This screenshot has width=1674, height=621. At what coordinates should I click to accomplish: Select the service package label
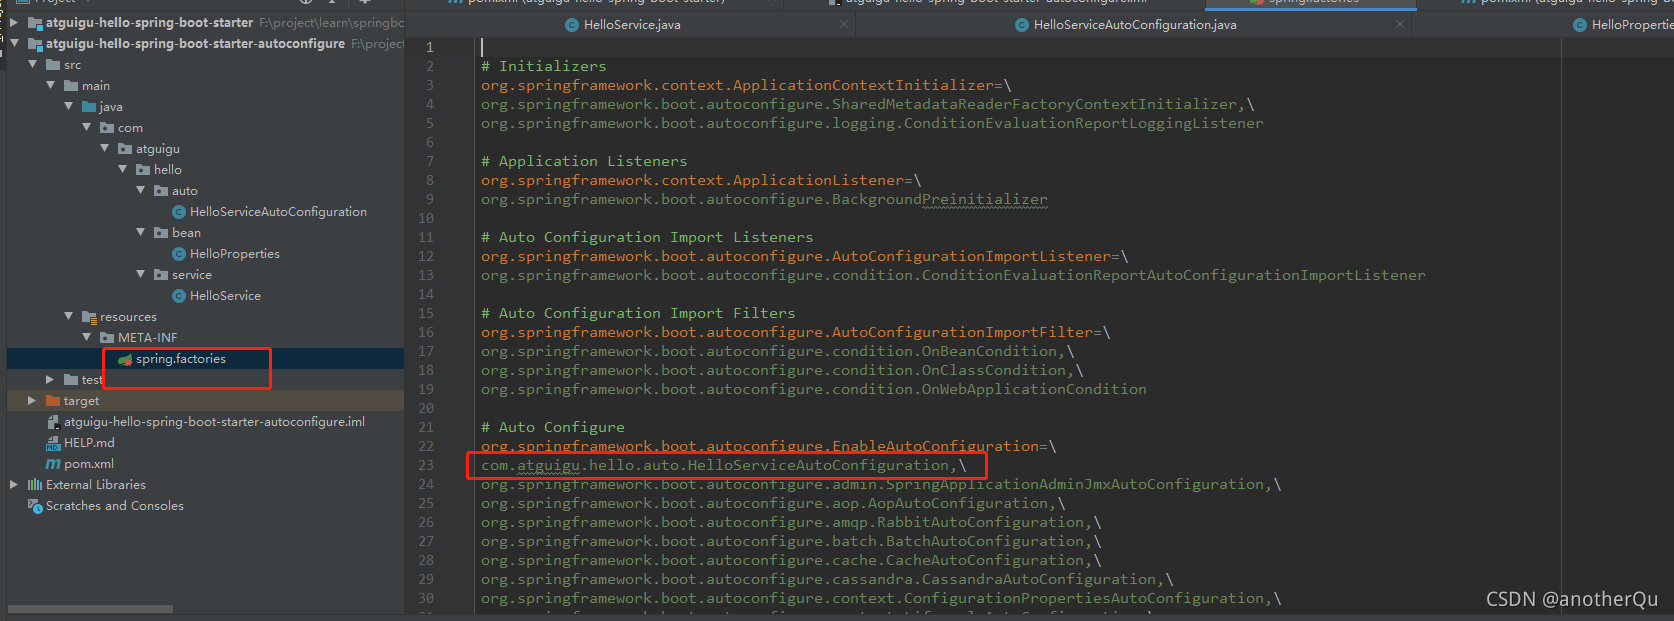pos(192,274)
